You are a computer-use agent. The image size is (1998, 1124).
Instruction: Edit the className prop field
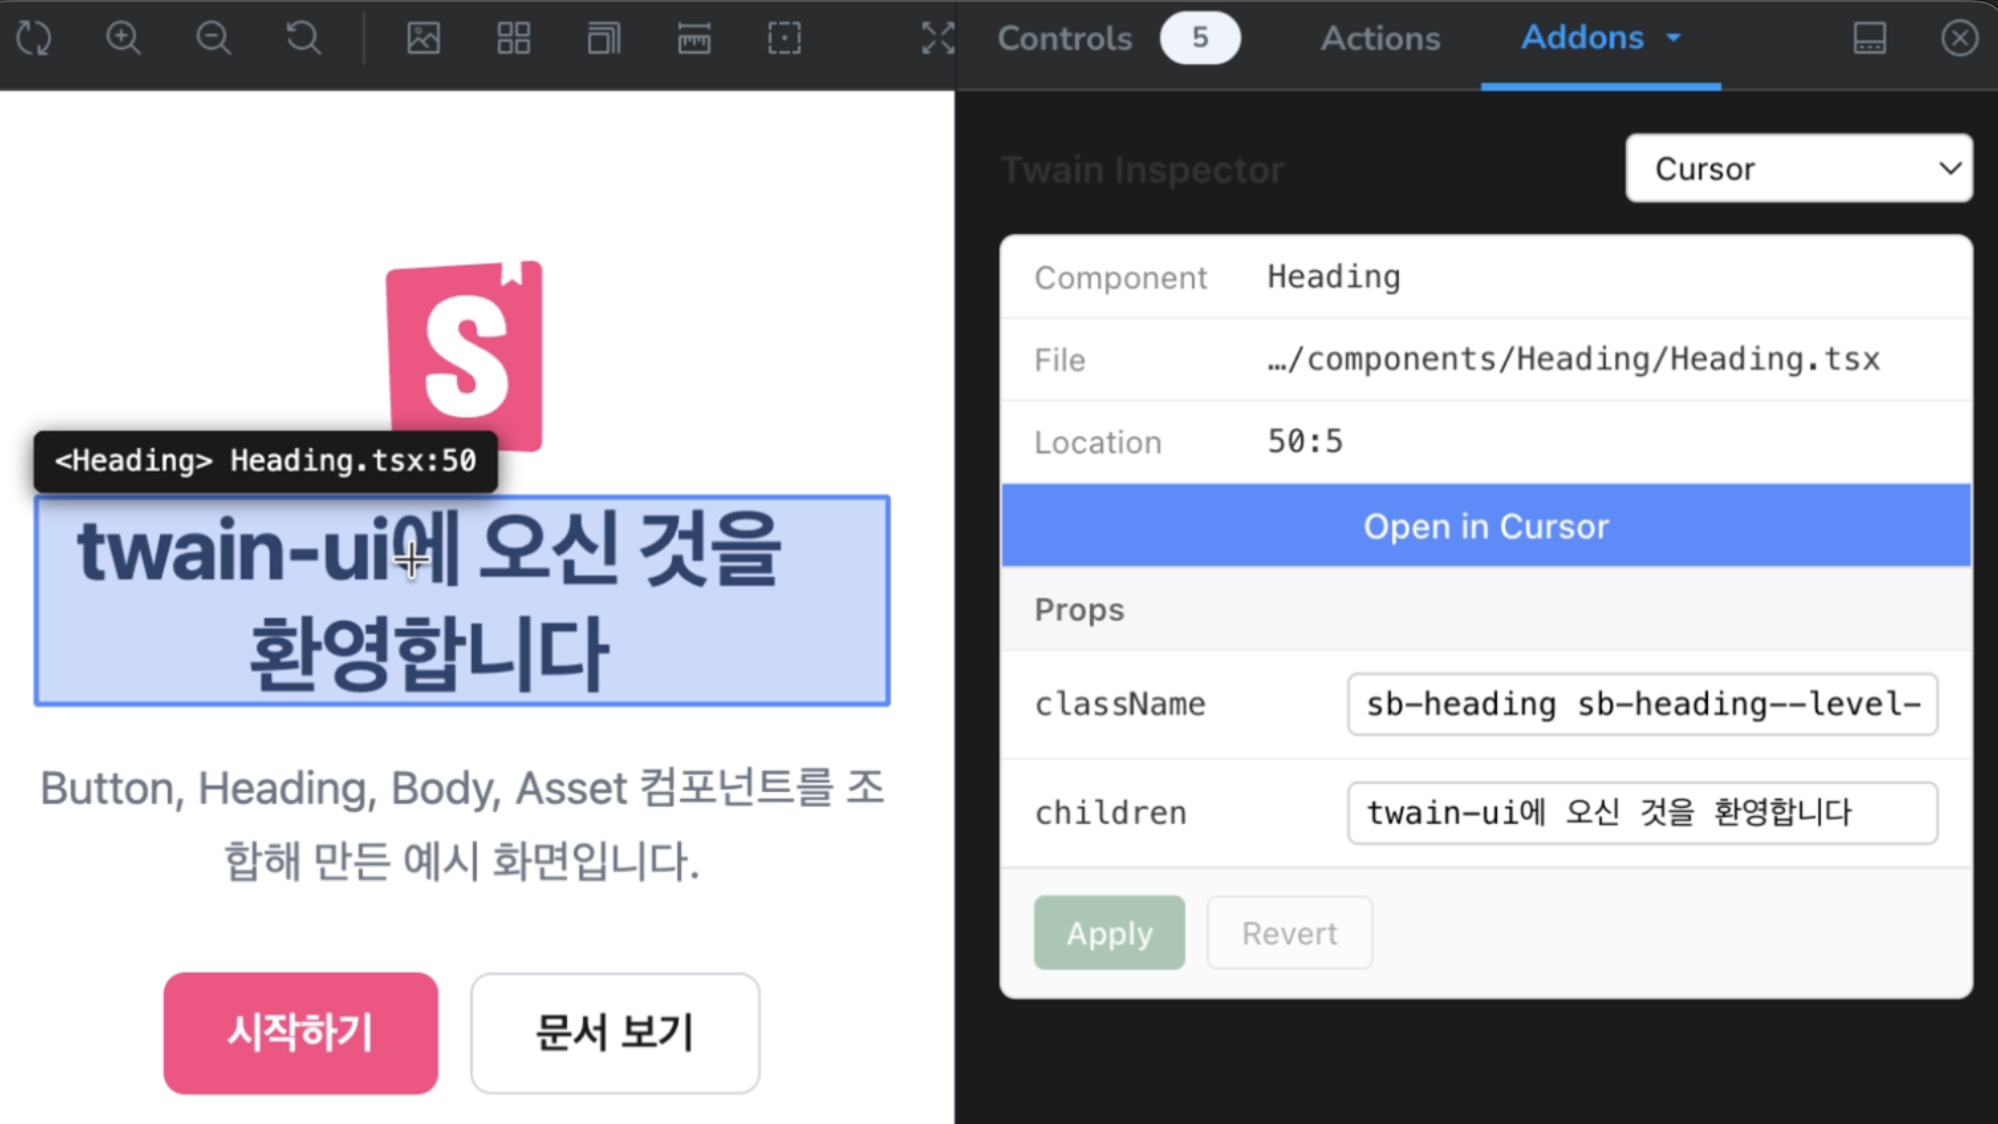1642,704
